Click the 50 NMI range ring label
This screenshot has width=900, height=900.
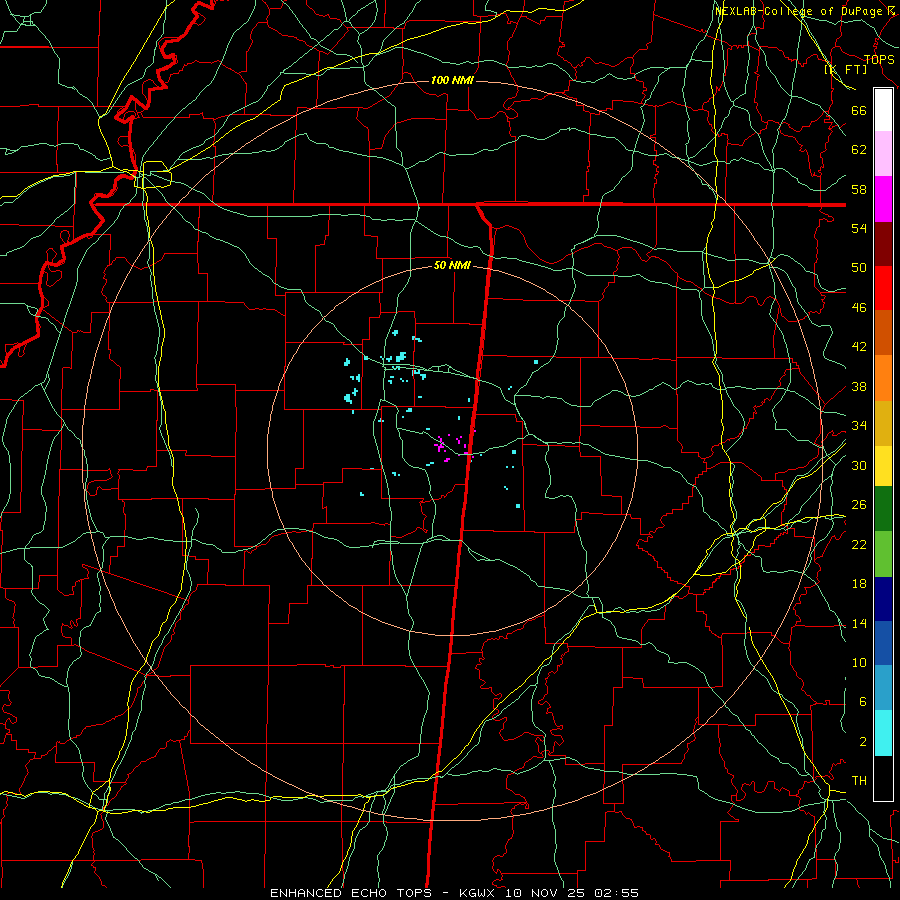coord(452,265)
